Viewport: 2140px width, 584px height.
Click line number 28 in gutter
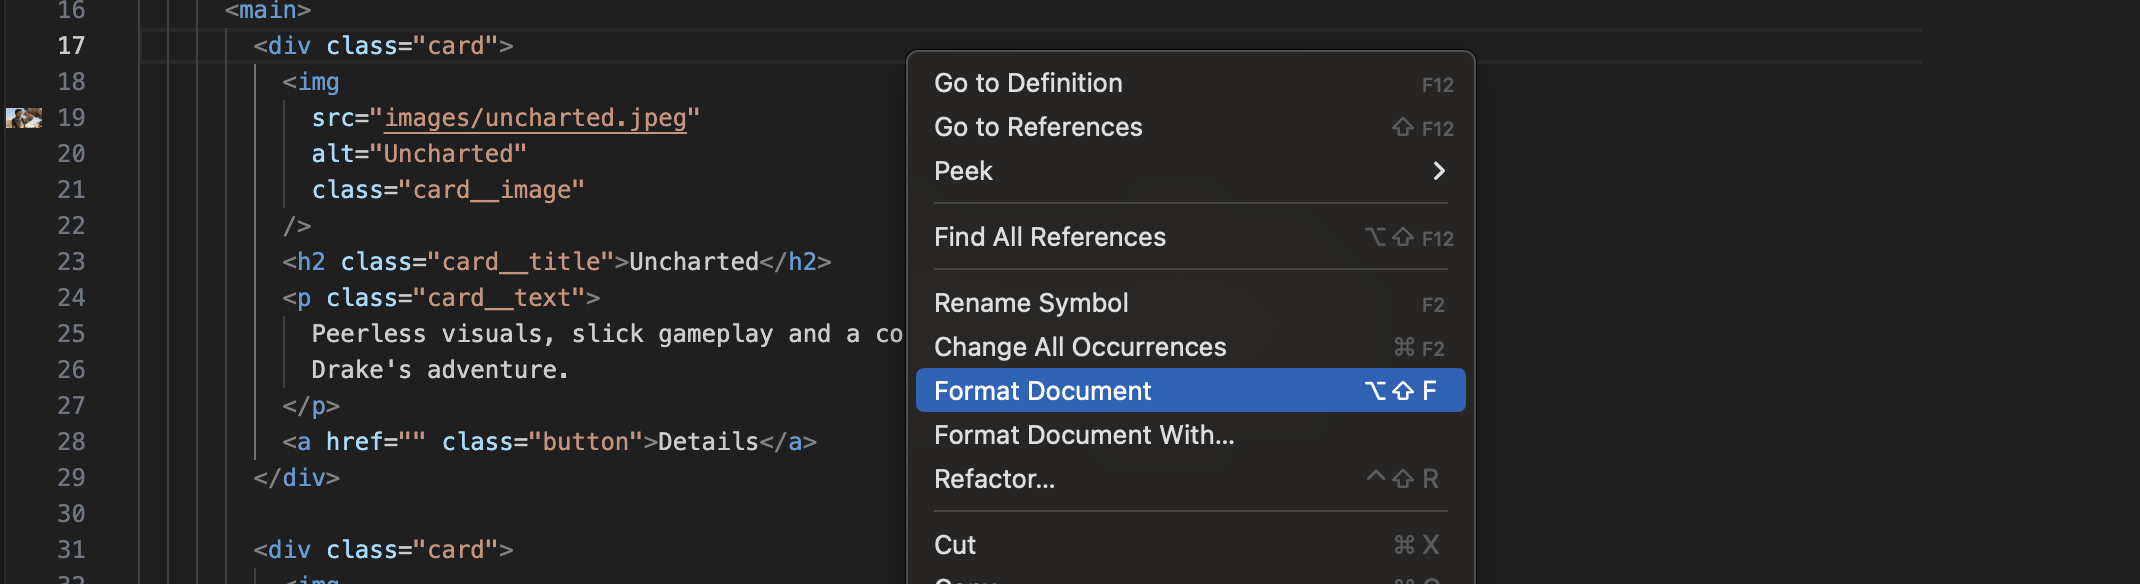click(71, 442)
